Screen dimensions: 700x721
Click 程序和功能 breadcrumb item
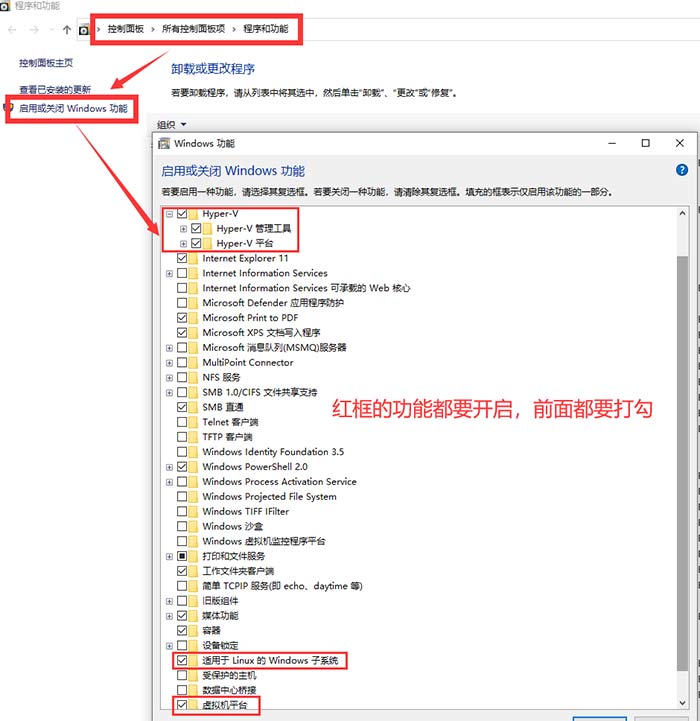265,29
